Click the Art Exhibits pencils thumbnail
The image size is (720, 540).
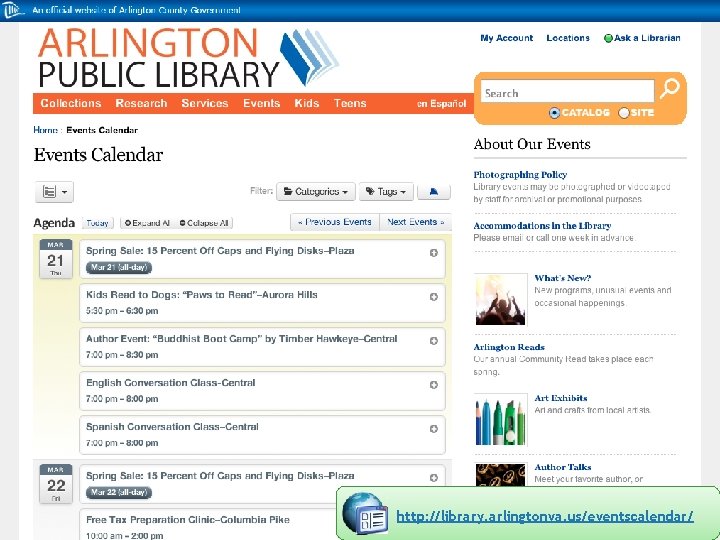coord(501,420)
